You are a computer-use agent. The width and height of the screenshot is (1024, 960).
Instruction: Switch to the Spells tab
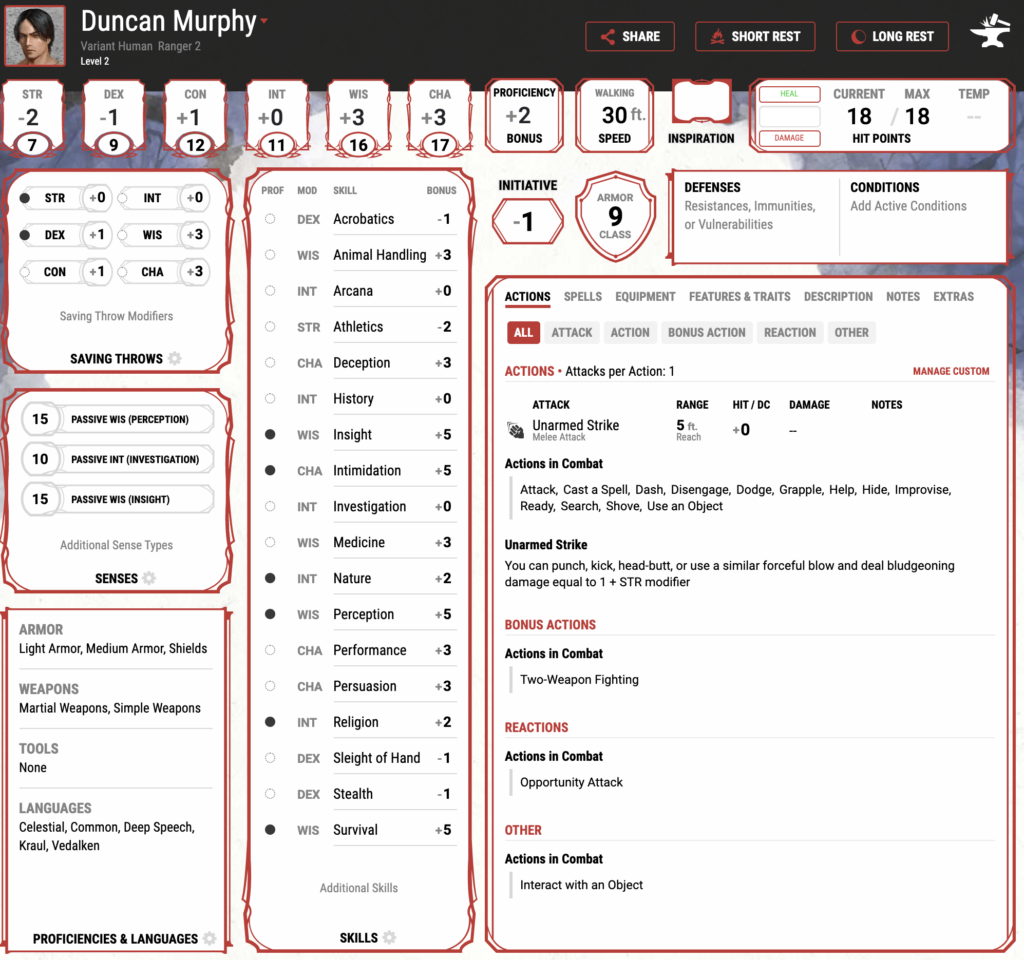582,297
